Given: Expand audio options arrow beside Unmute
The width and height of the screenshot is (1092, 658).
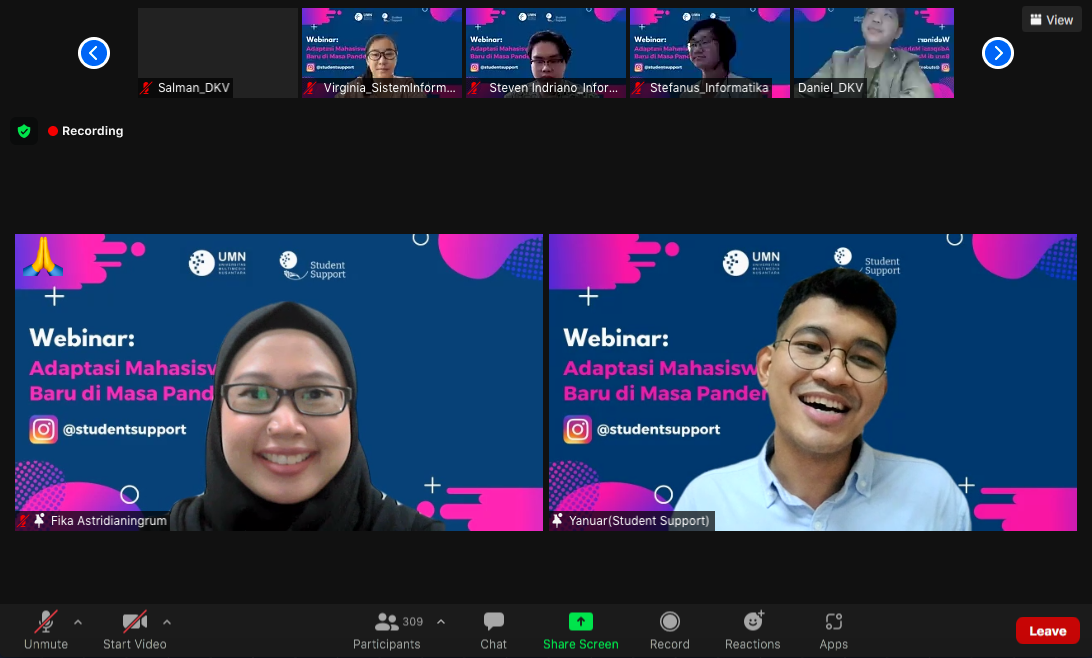Looking at the screenshot, I should (78, 622).
